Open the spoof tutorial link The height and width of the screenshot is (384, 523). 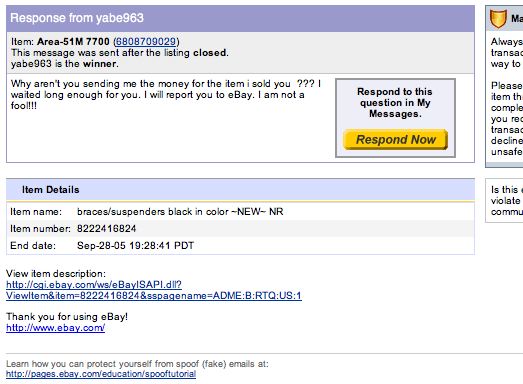point(101,374)
